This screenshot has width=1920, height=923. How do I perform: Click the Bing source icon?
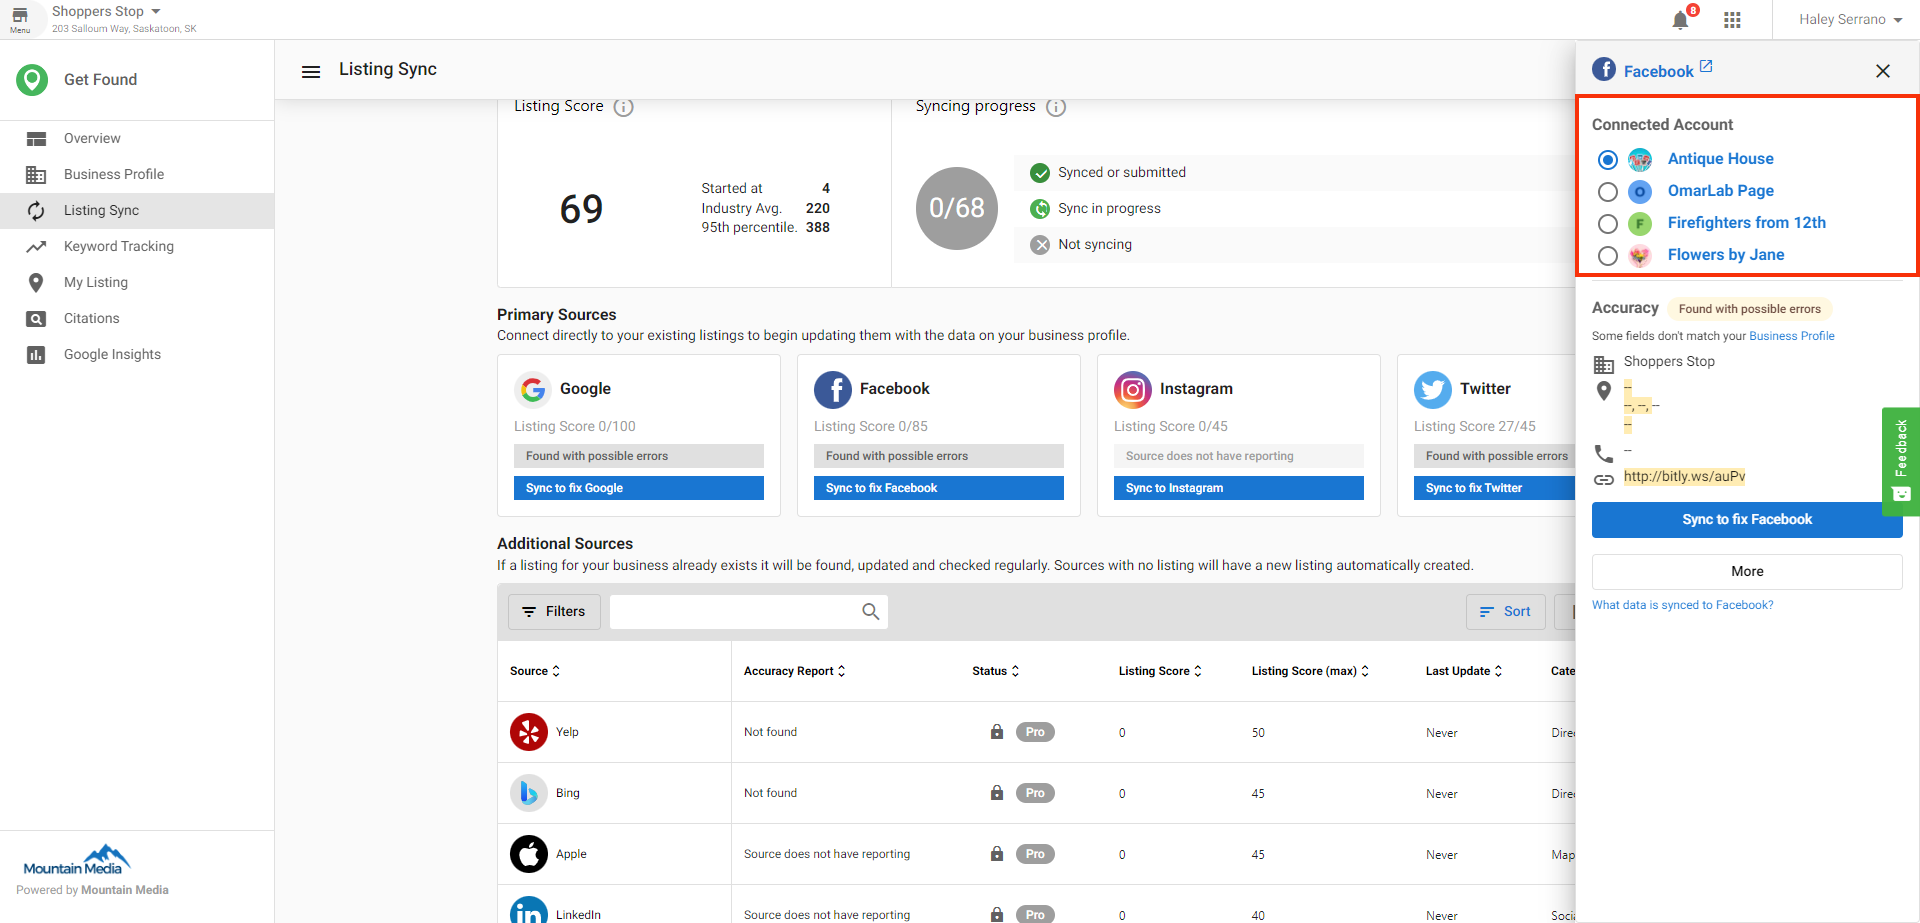point(529,793)
